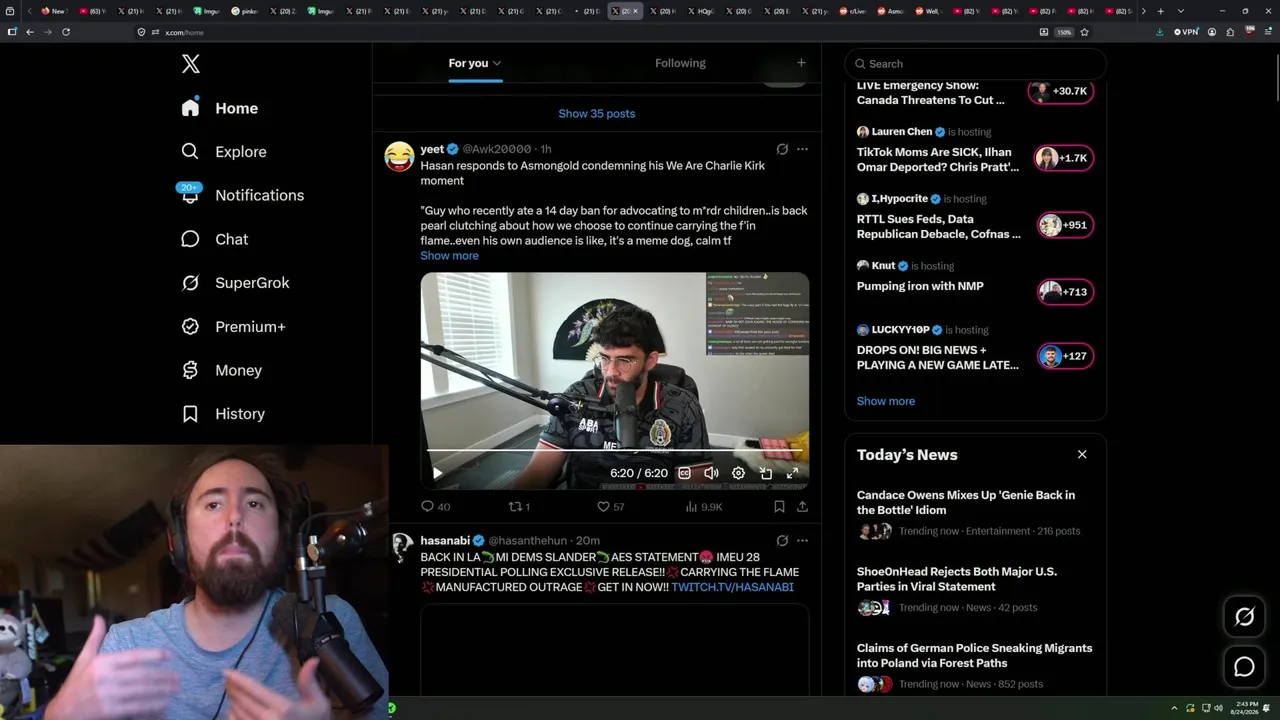
Task: Expand yeet's post with Show more
Action: 449,256
